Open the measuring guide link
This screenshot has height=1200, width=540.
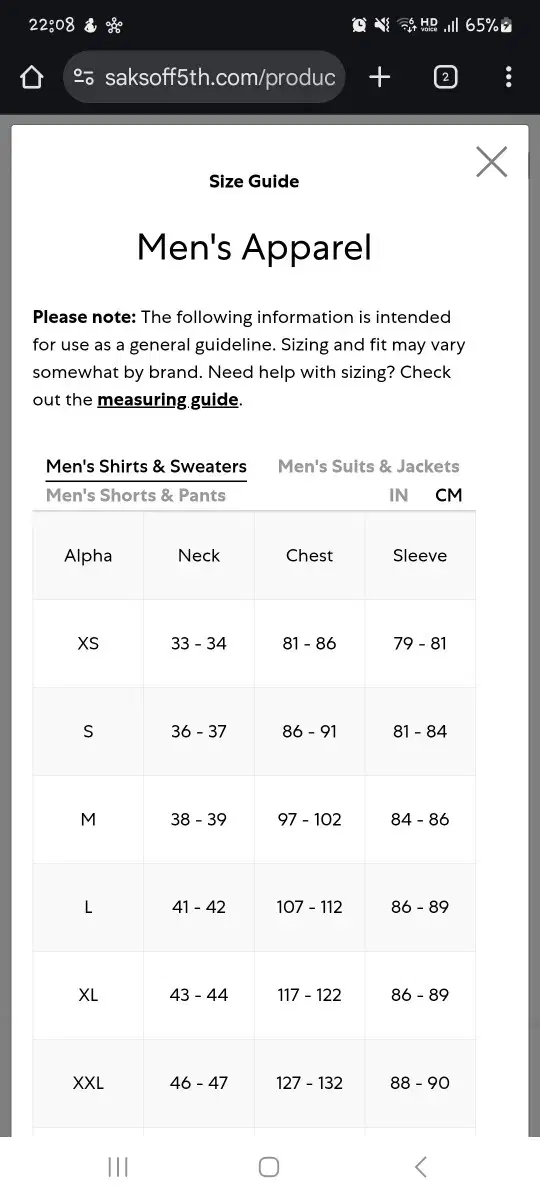167,400
